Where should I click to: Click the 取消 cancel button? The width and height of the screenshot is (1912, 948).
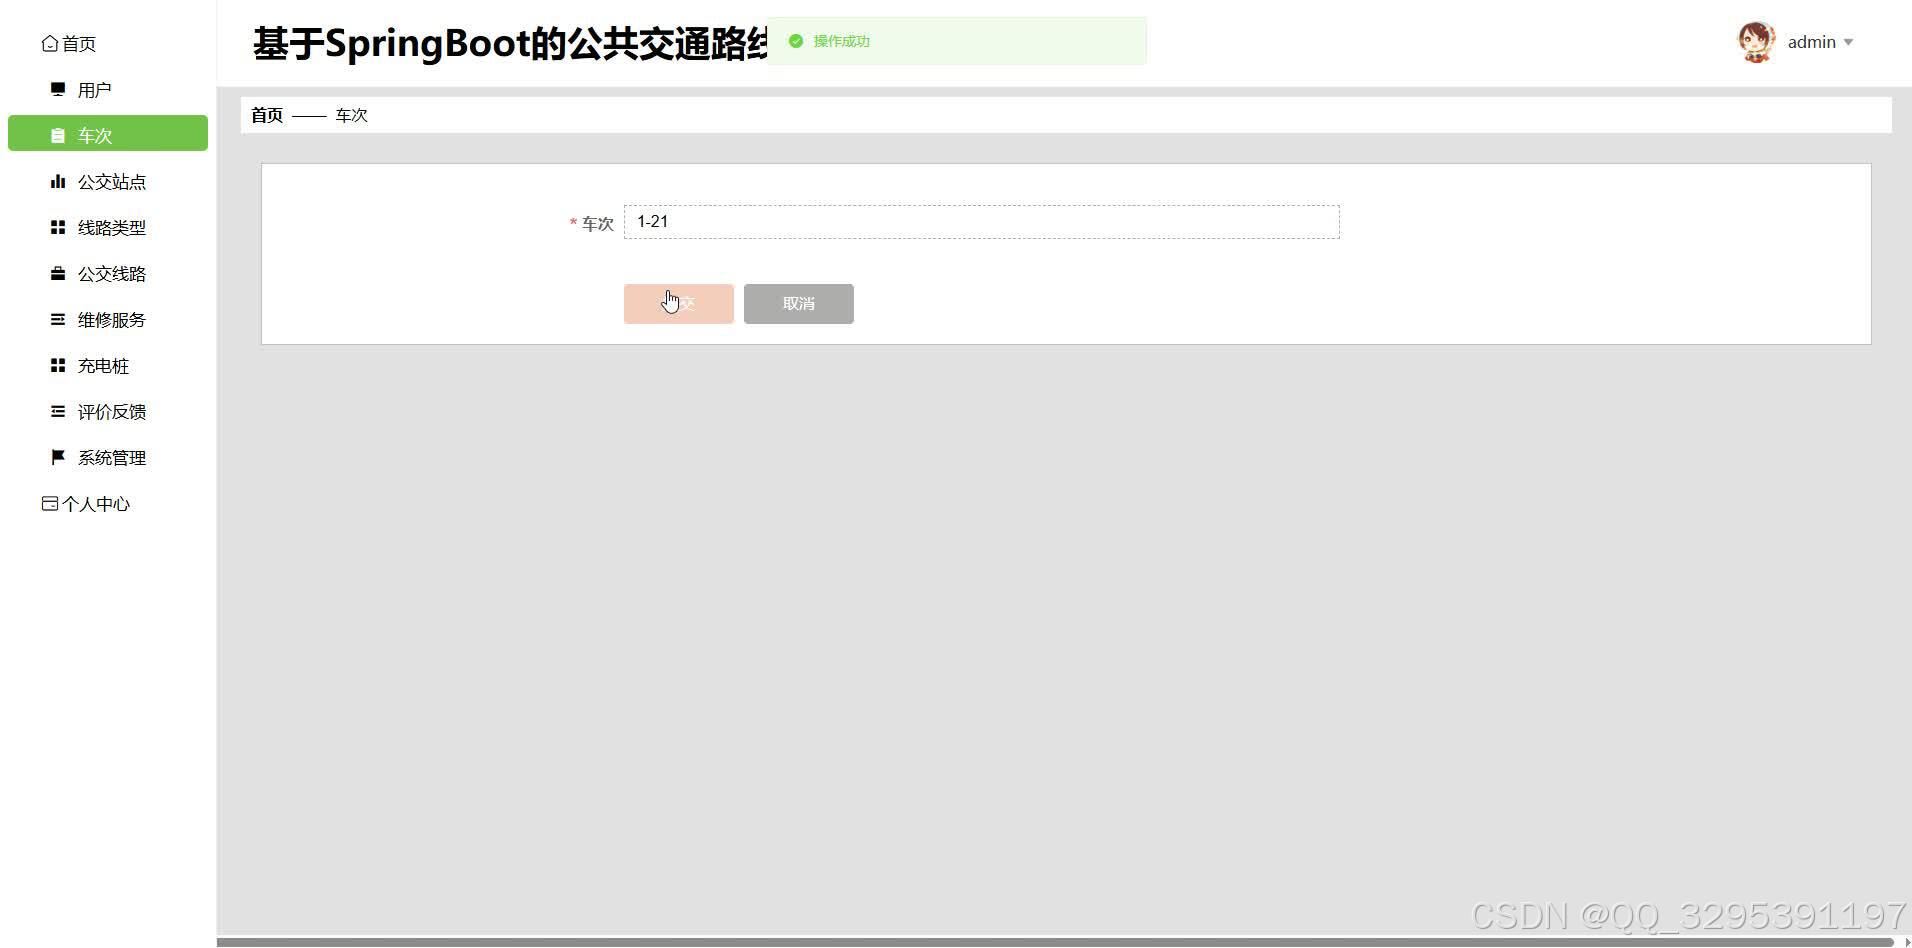tap(798, 303)
